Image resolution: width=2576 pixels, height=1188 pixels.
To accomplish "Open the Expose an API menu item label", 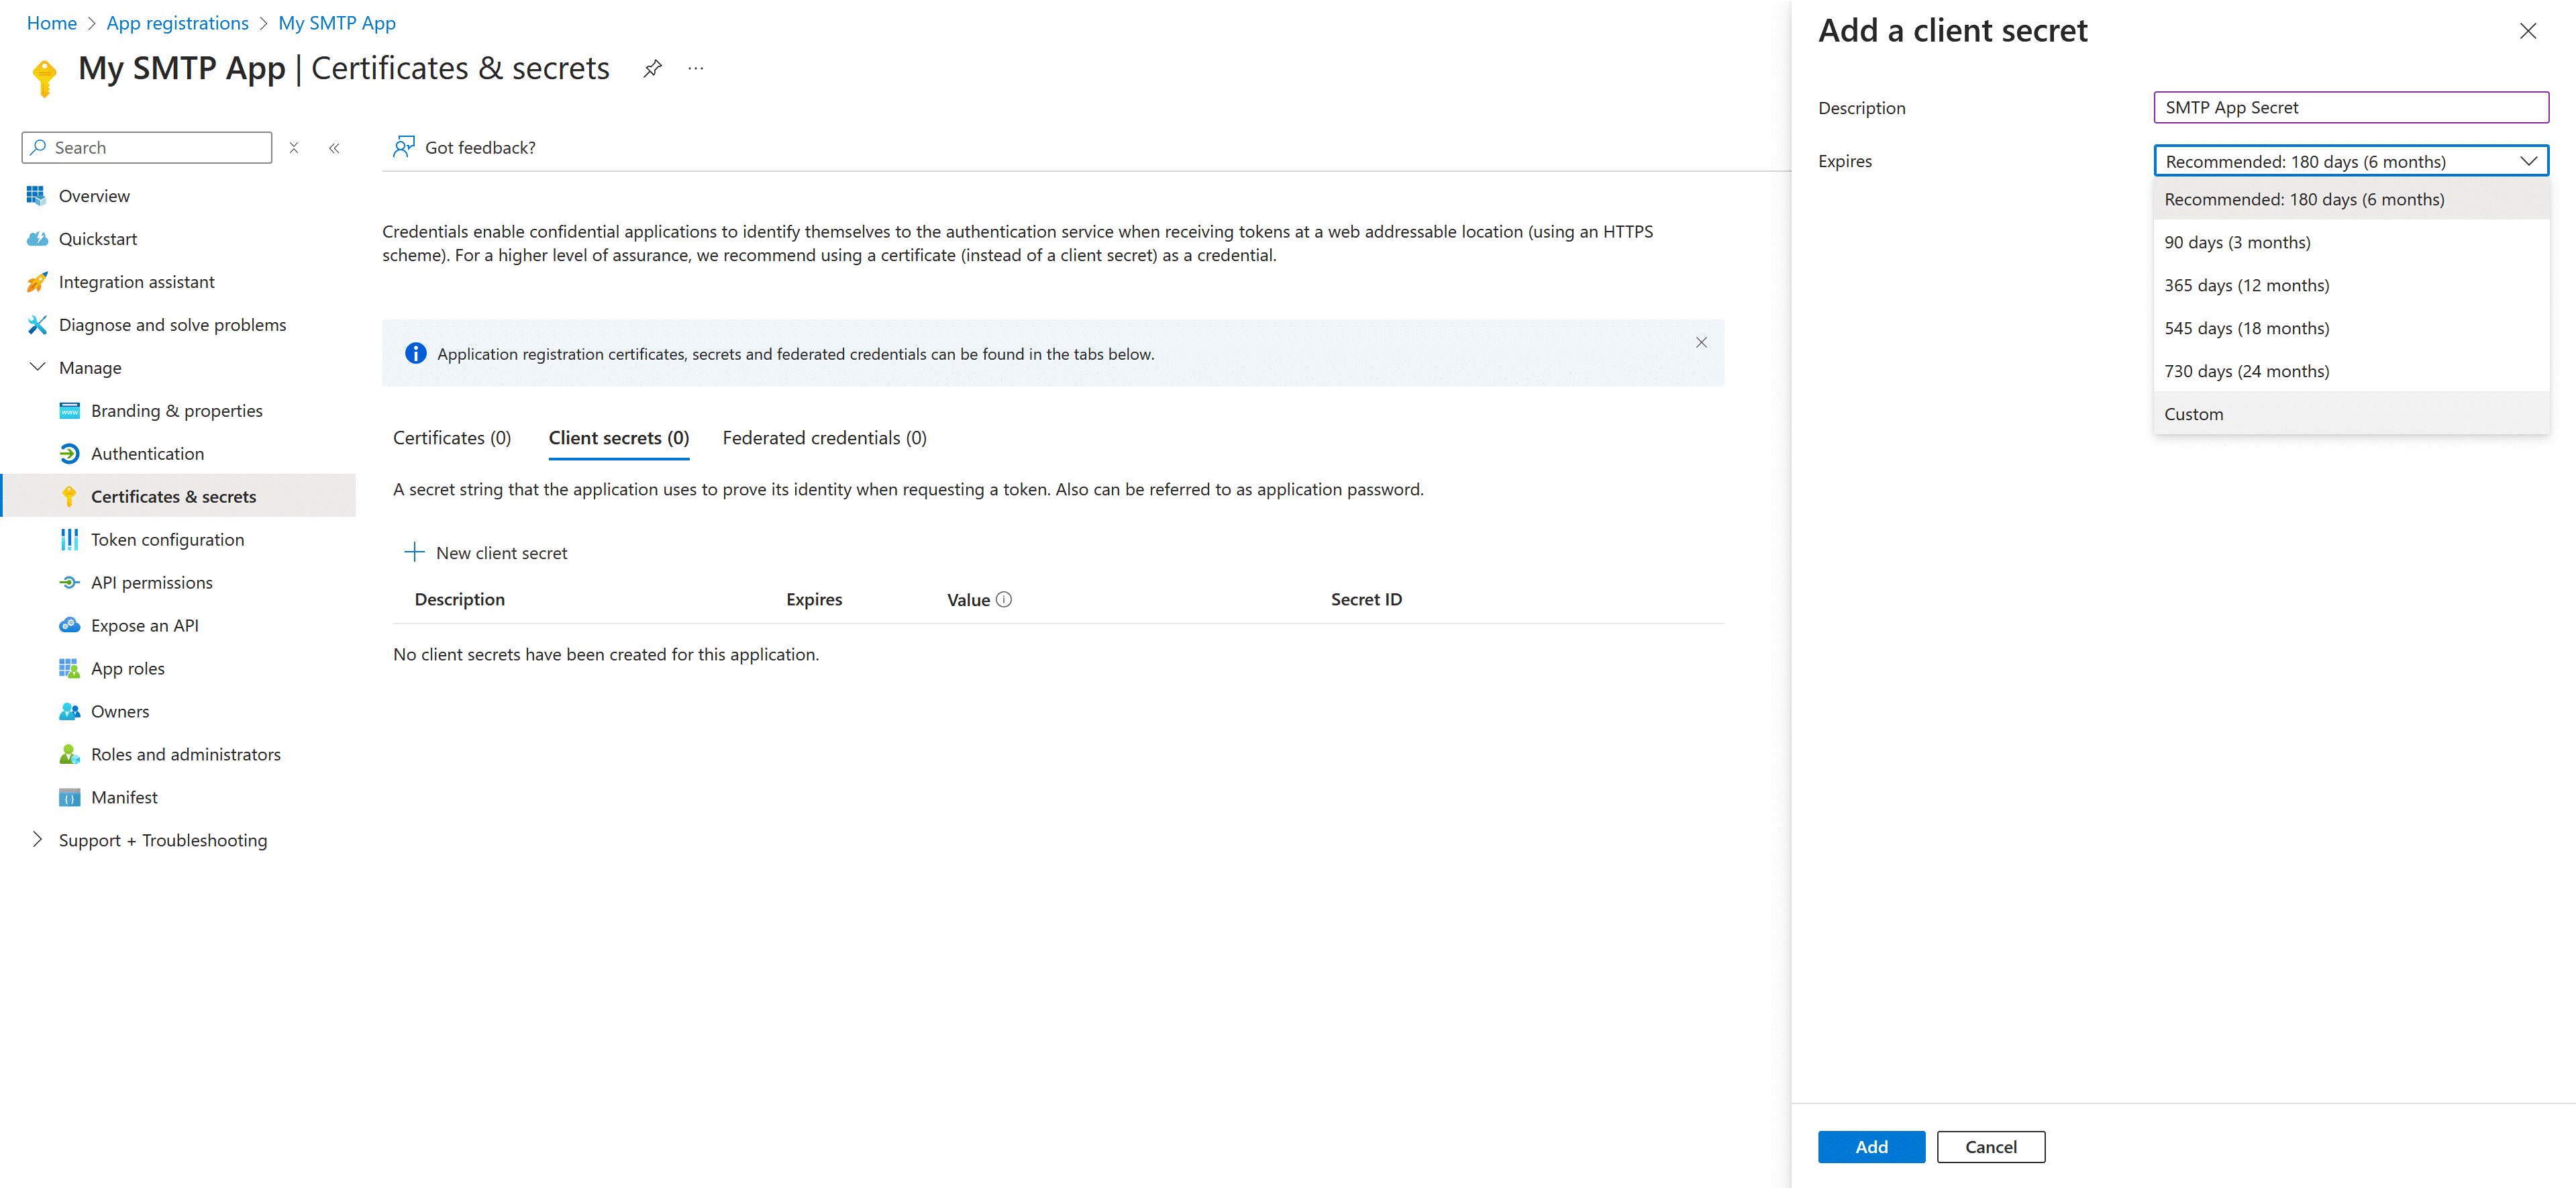I will (x=145, y=626).
